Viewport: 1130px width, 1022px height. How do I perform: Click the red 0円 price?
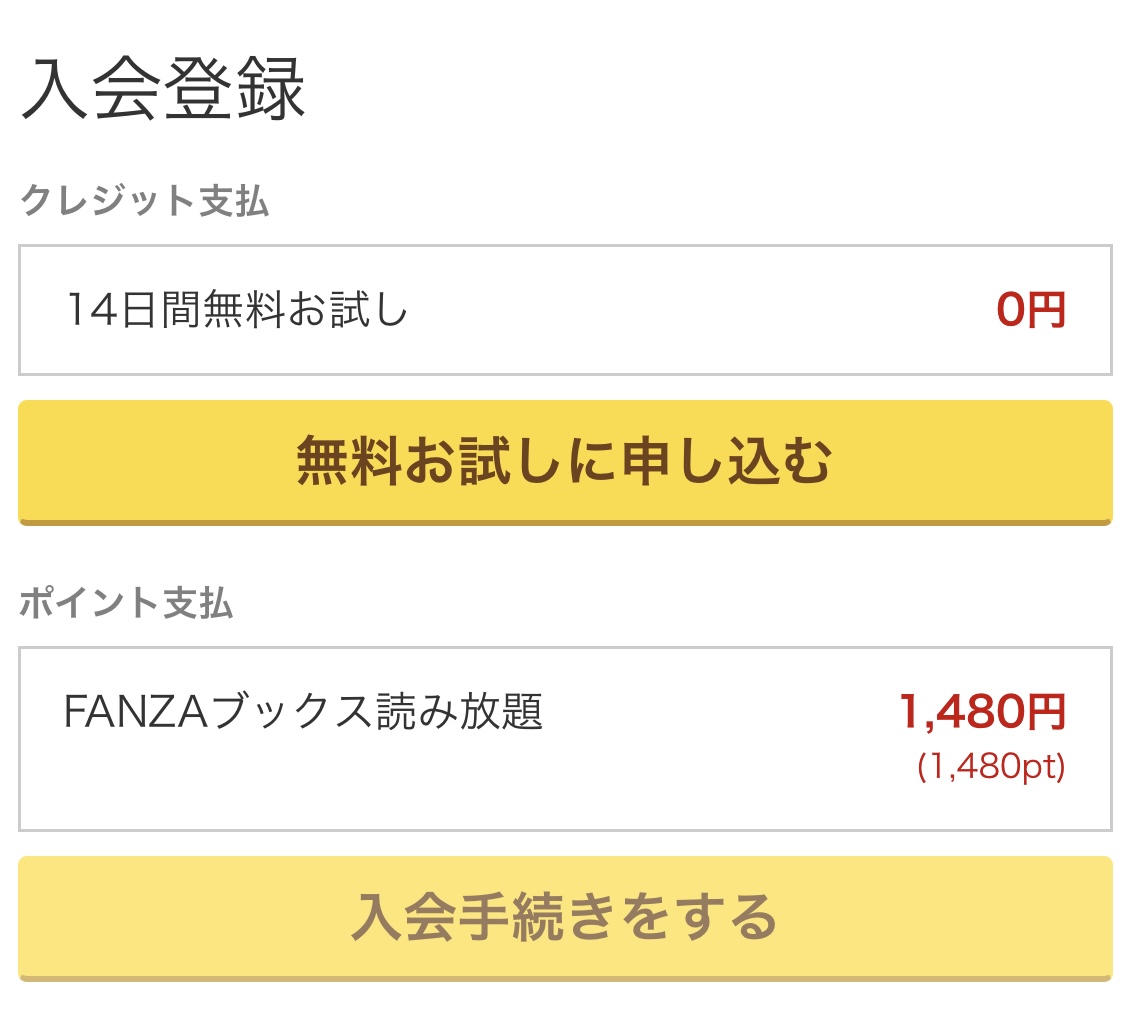click(x=1031, y=310)
